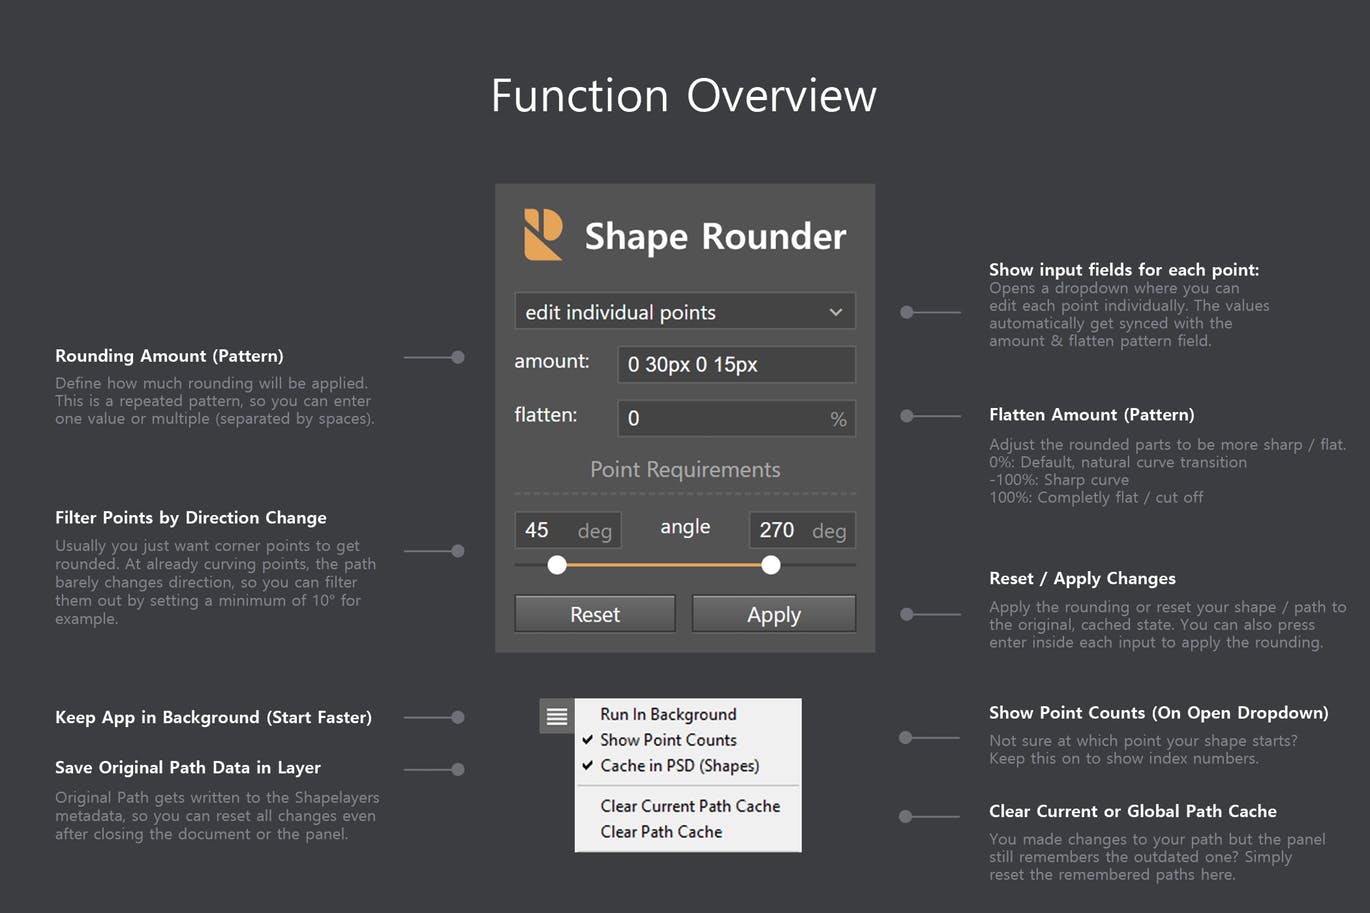This screenshot has width=1370, height=913.
Task: Click the Apply button
Action: click(x=773, y=613)
